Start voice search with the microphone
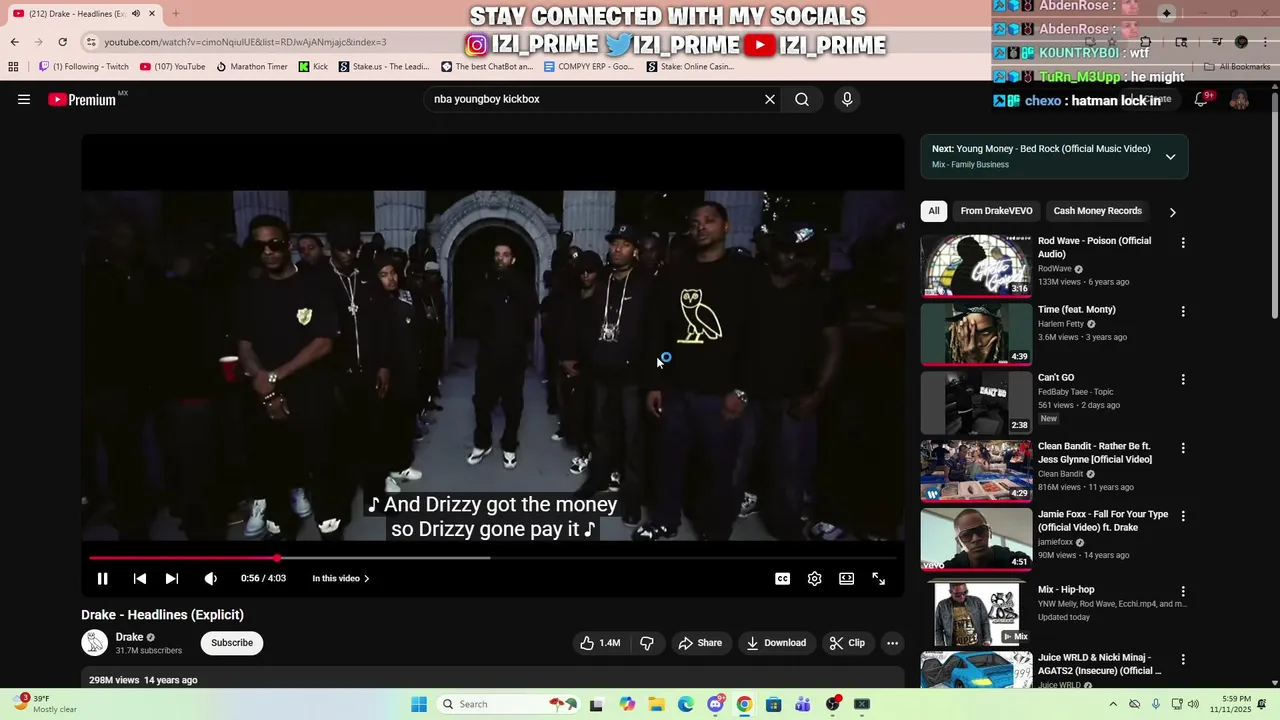The height and width of the screenshot is (720, 1280). (x=847, y=99)
